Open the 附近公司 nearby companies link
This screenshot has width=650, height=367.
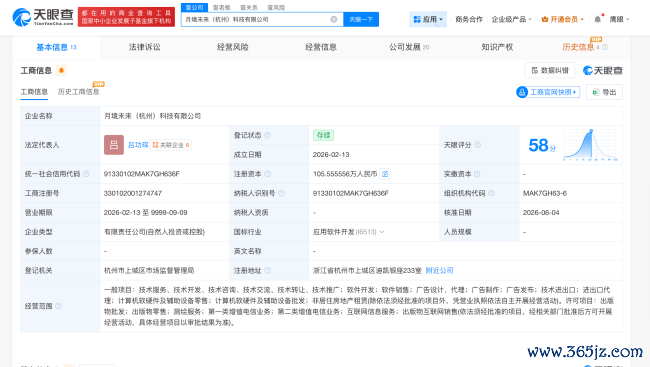click(439, 270)
